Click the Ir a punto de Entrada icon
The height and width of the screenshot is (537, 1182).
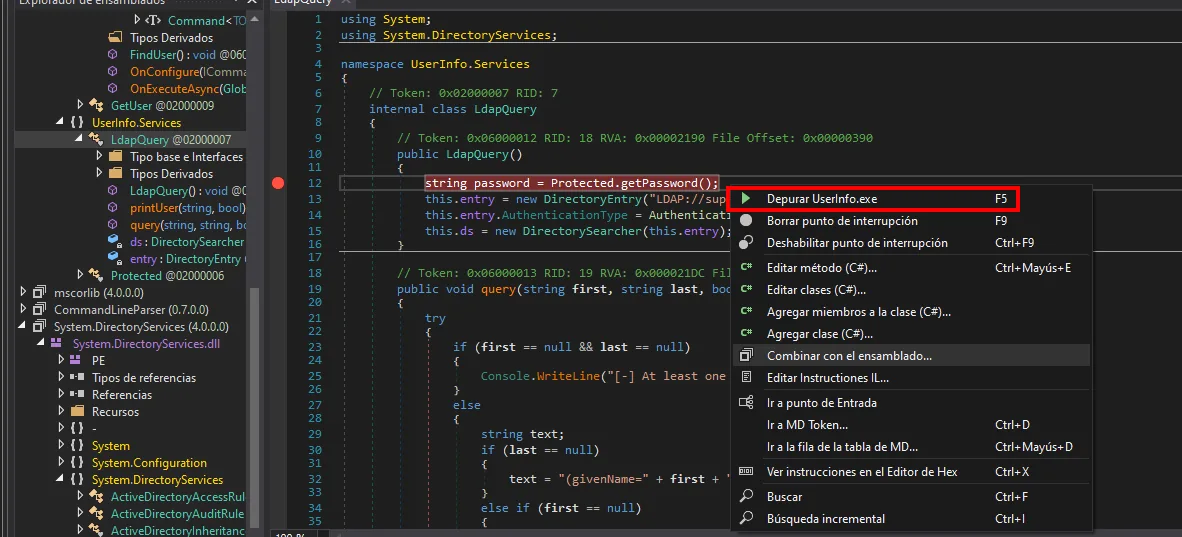coord(746,403)
